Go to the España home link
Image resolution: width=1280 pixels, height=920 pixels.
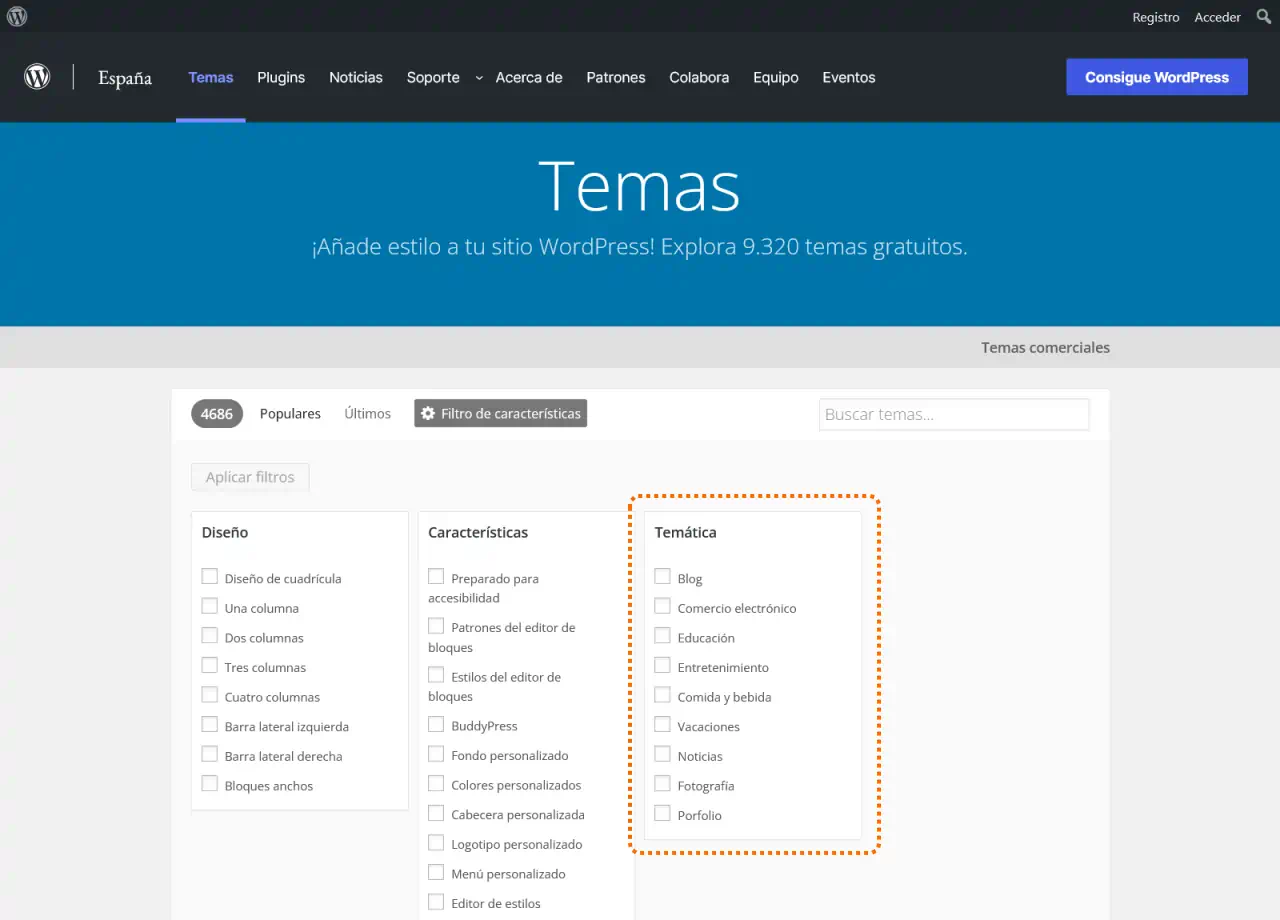tap(125, 78)
